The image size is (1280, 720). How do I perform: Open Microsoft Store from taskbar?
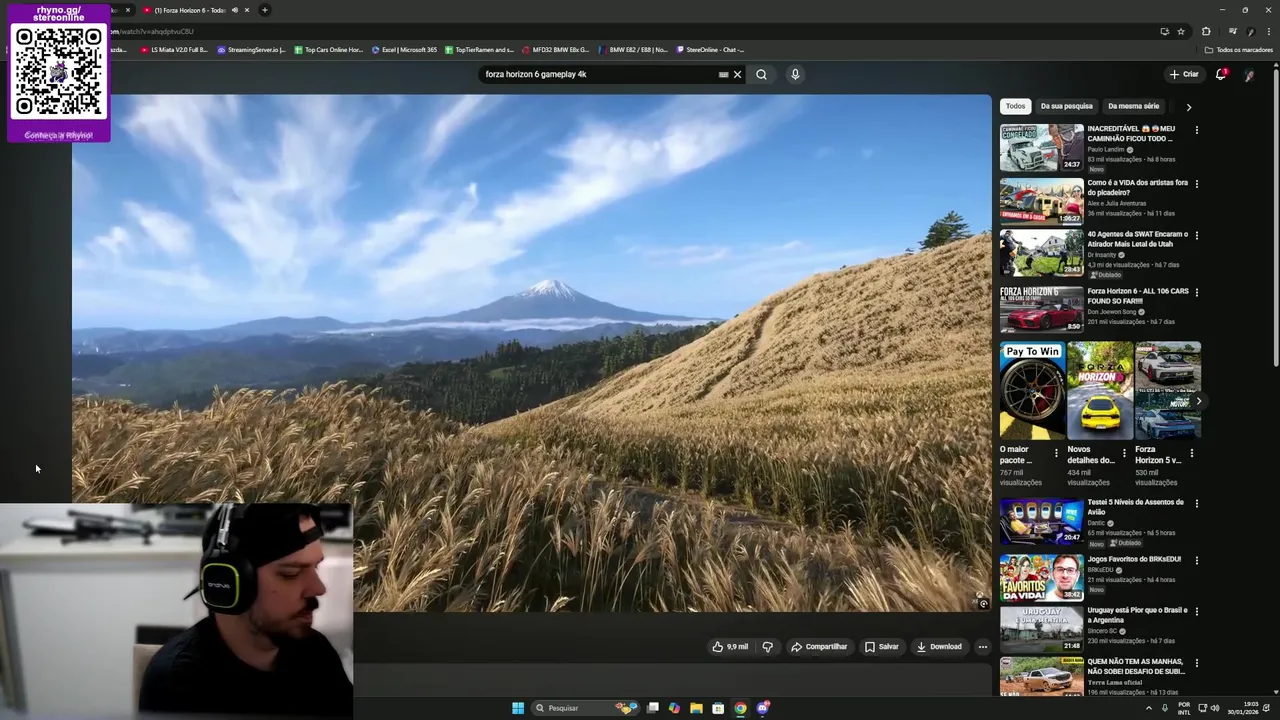pos(718,708)
